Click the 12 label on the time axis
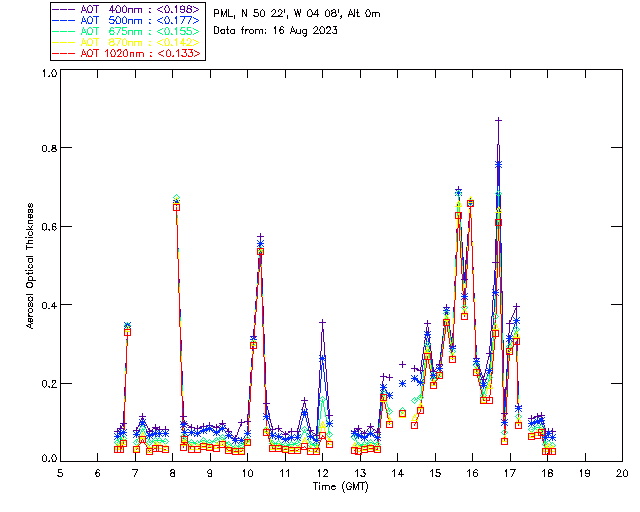The image size is (640, 512). [x=322, y=474]
